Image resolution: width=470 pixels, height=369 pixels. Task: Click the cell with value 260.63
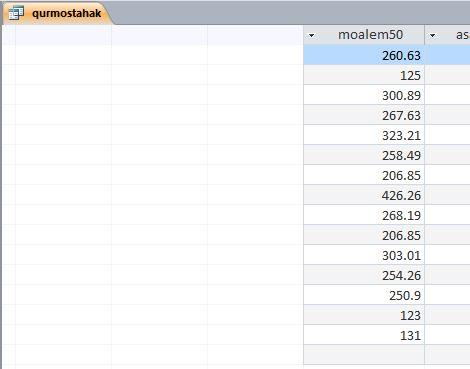(364, 55)
